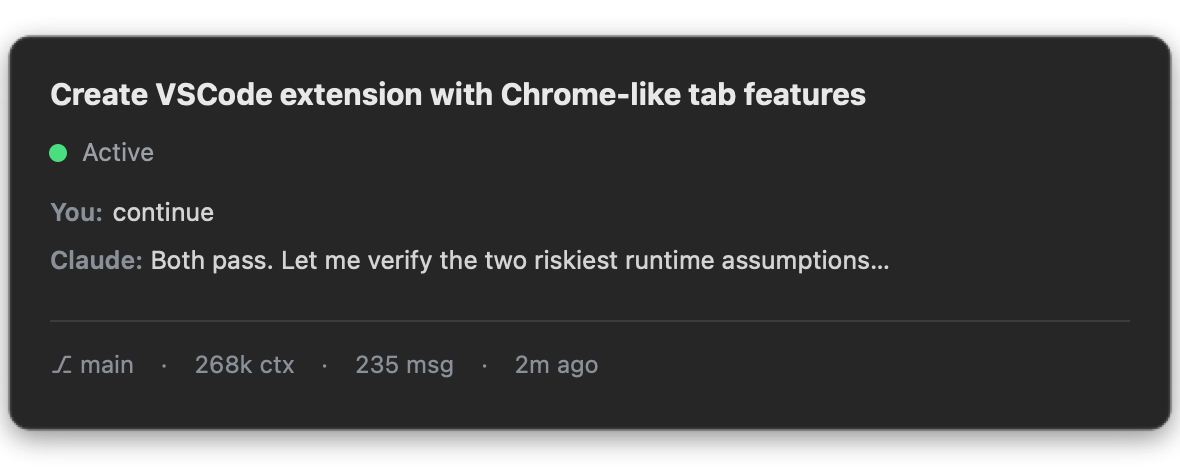Screen dimensions: 1180x470
Task: Click the dot separator before 2m ago
Action: [x=484, y=366]
